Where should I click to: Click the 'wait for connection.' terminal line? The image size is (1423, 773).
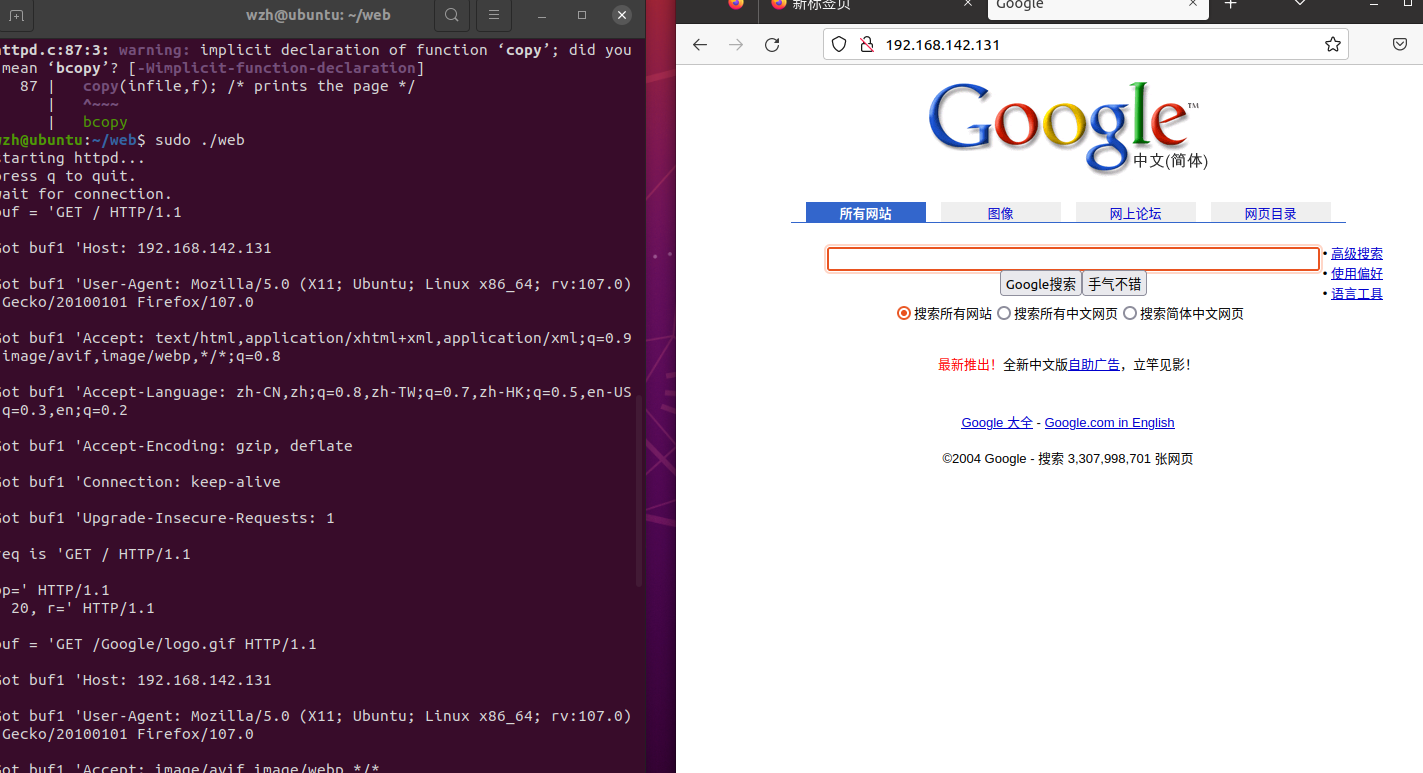tap(86, 194)
